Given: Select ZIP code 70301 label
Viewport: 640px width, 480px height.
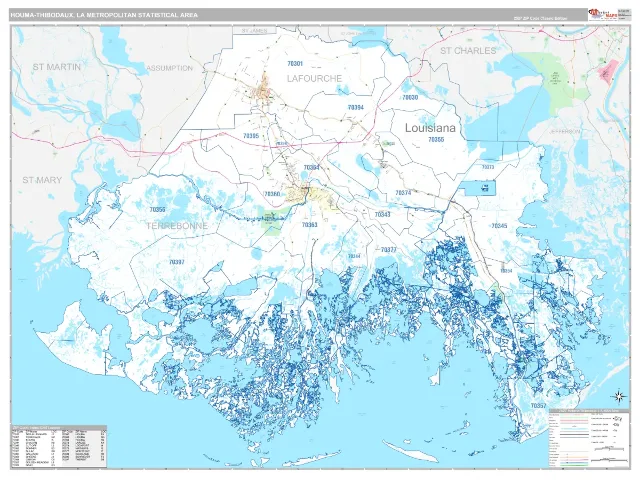Looking at the screenshot, I should (295, 63).
